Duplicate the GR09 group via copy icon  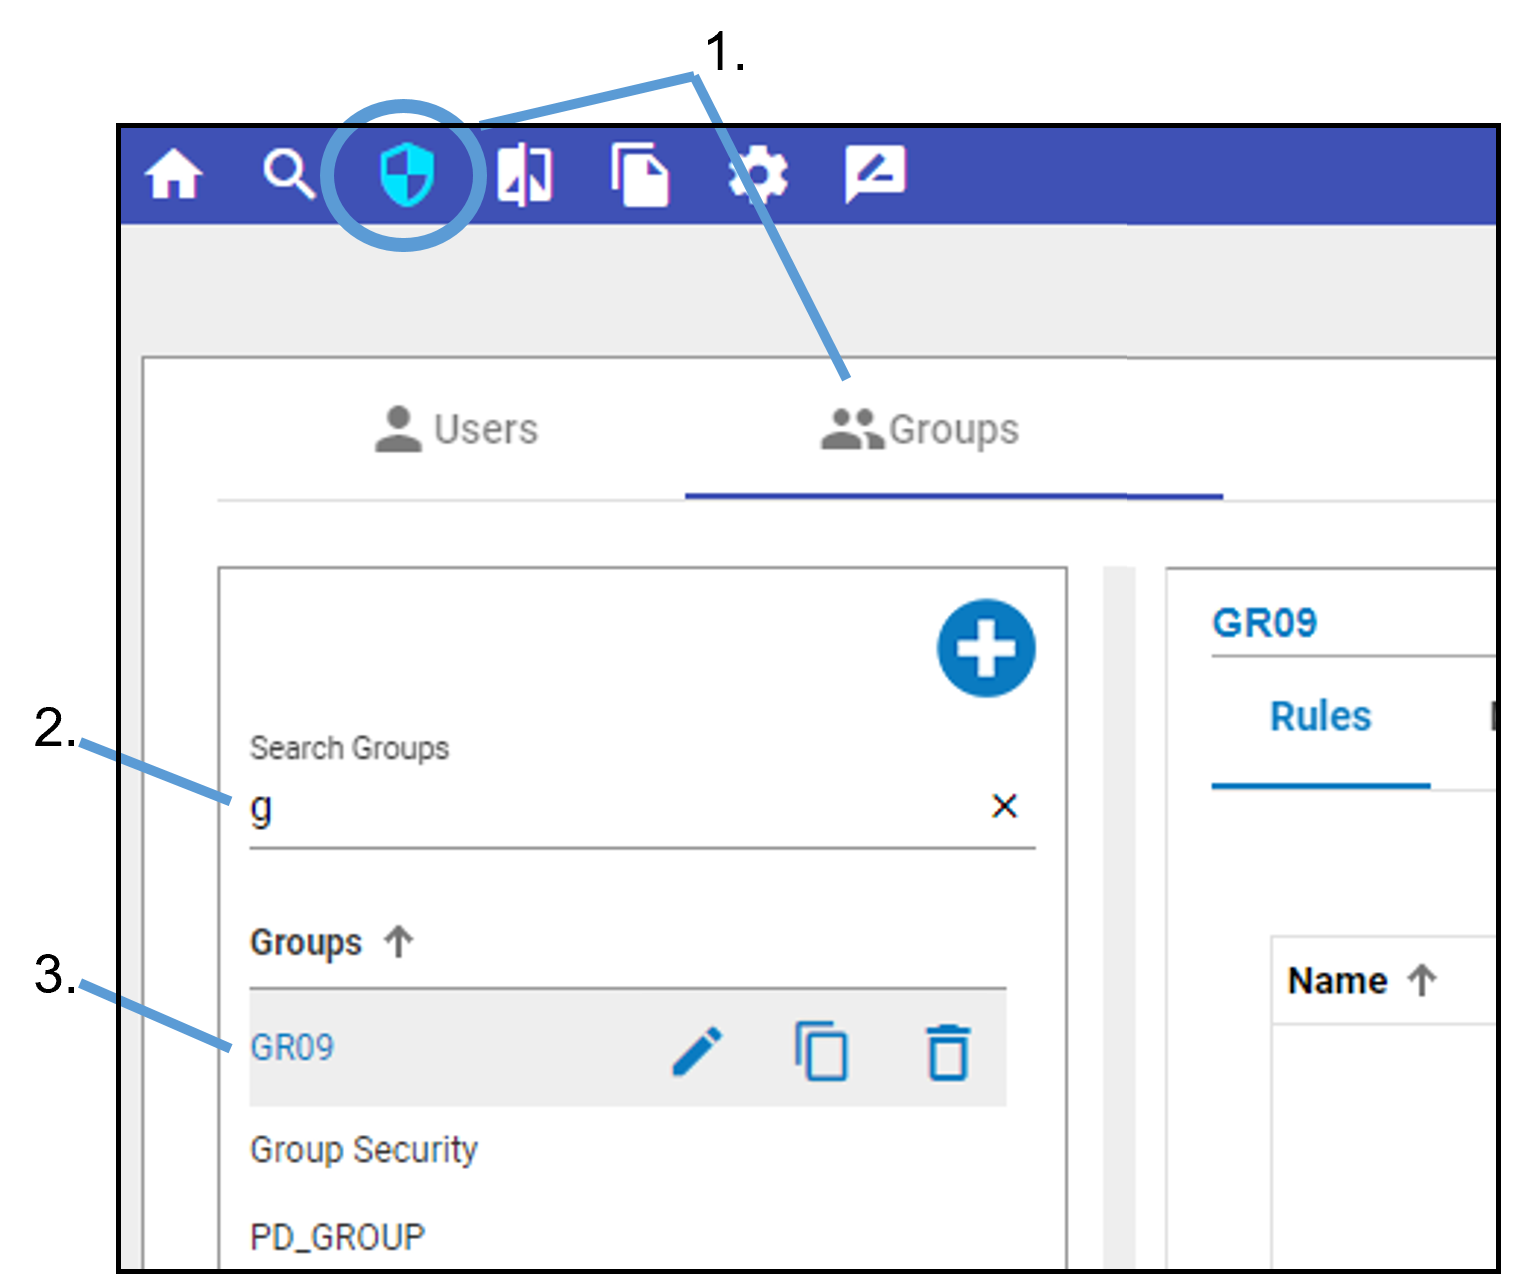[820, 1050]
